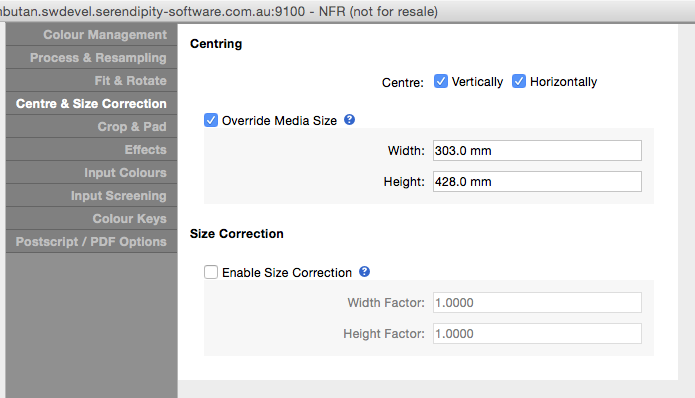Click the Width field showing 303.0 mm
This screenshot has width=695, height=398.
tap(537, 151)
